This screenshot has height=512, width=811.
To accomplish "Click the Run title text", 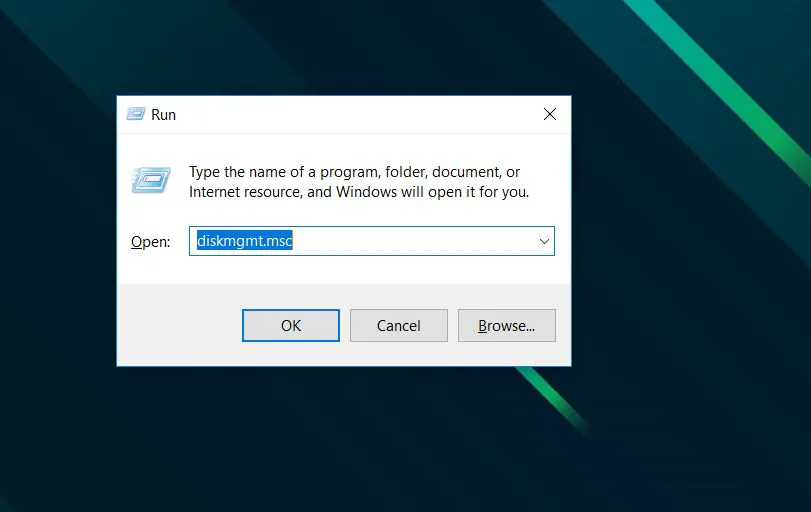I will 163,115.
